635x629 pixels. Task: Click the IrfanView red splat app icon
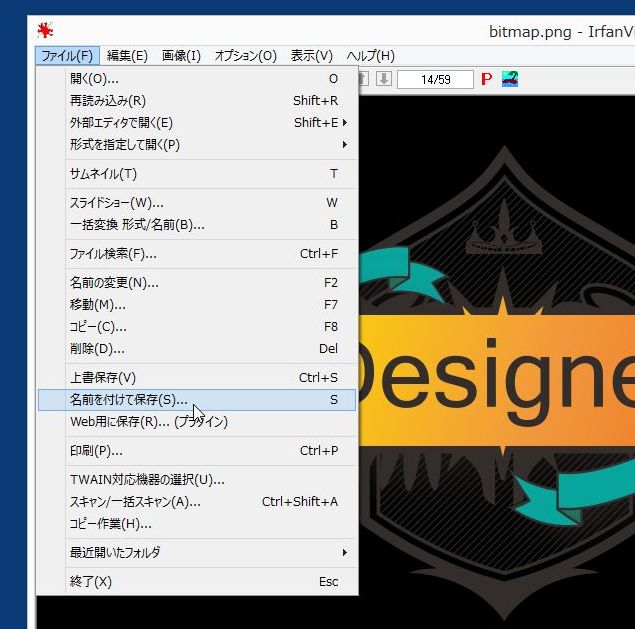click(45, 31)
